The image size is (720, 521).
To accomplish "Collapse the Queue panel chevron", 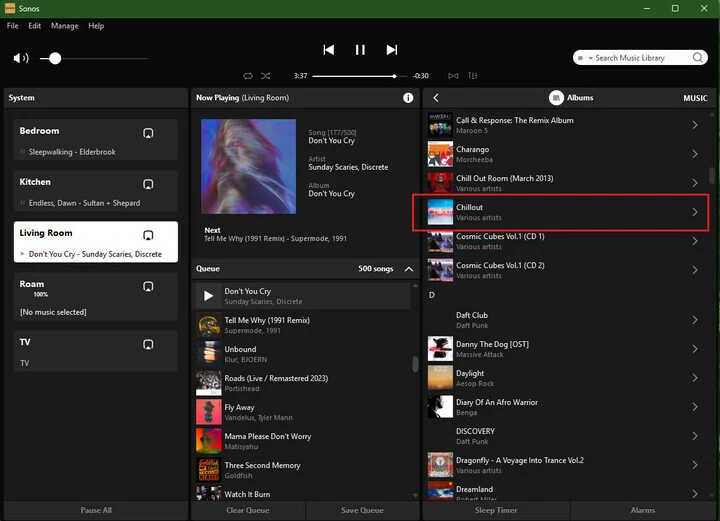I will [409, 269].
